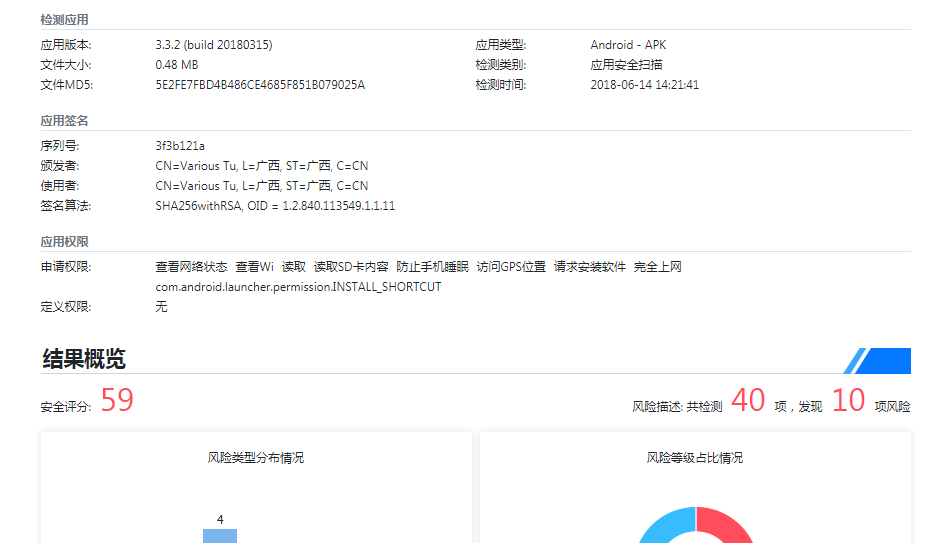Click the 风险类型分布情况 chart title

(x=255, y=458)
